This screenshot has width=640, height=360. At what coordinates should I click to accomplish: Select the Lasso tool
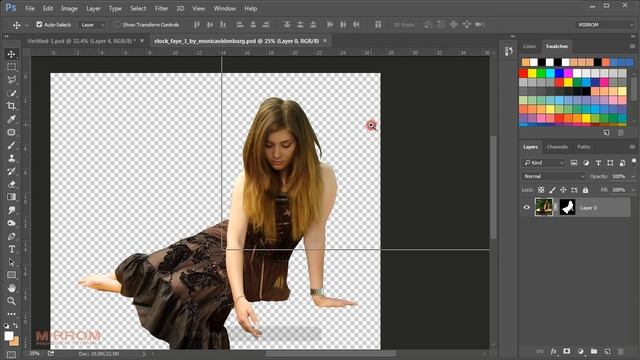[x=11, y=80]
